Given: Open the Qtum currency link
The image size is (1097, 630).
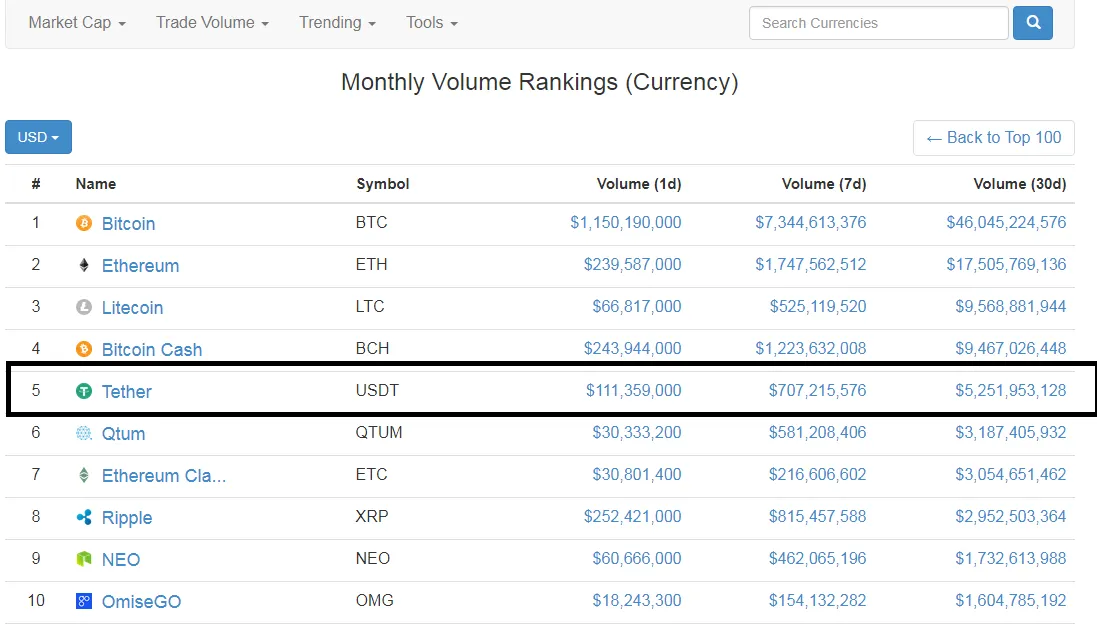Looking at the screenshot, I should point(123,434).
